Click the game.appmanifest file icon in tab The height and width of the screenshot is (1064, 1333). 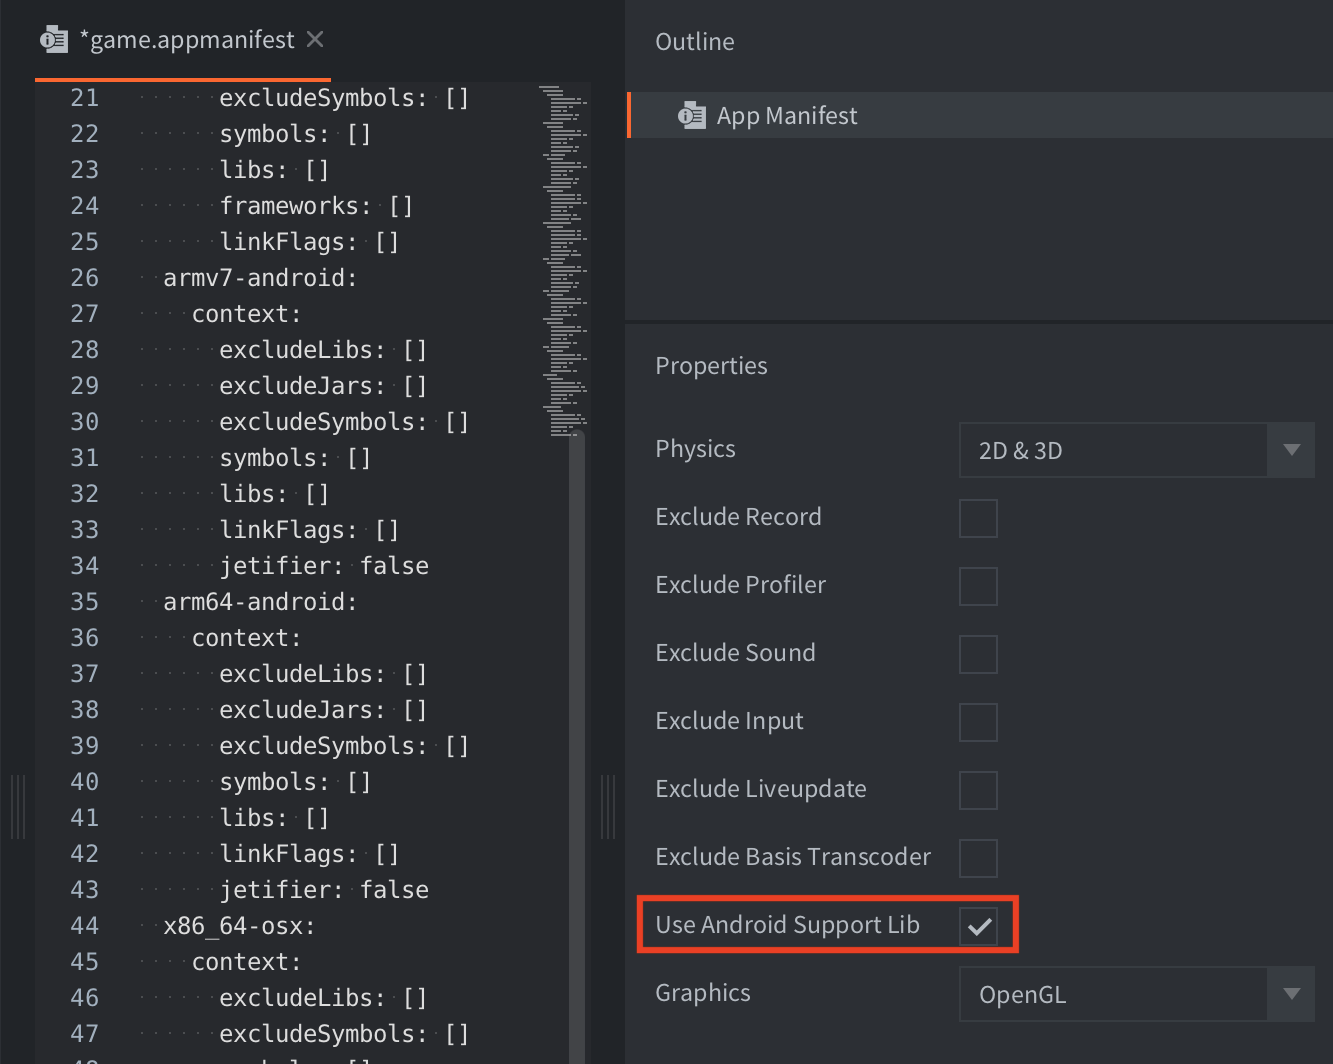pos(54,40)
